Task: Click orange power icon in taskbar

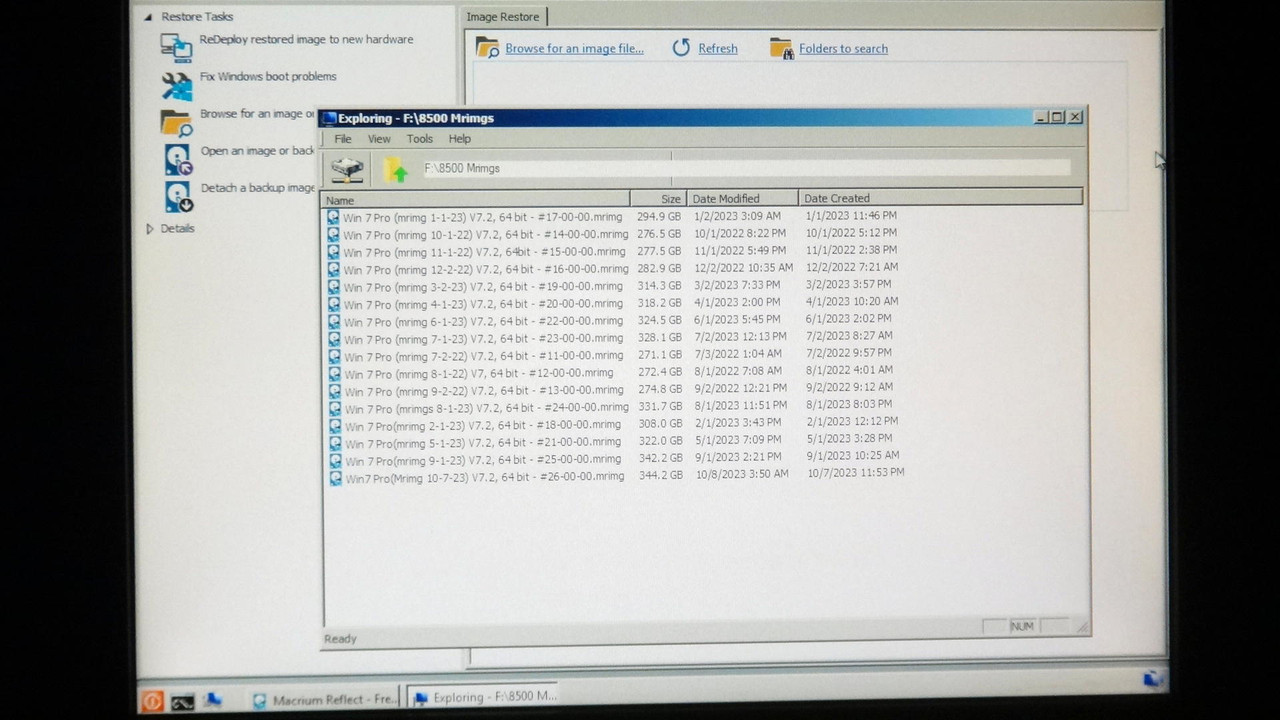Action: coord(152,701)
